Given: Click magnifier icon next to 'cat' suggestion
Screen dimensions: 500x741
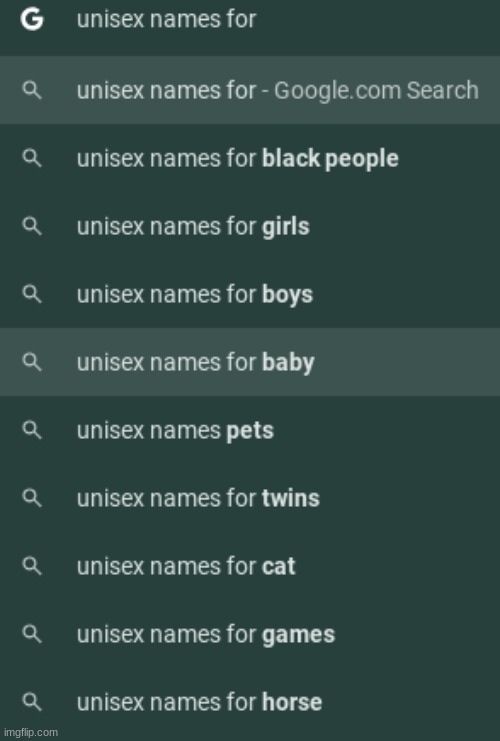Looking at the screenshot, I should pos(32,566).
